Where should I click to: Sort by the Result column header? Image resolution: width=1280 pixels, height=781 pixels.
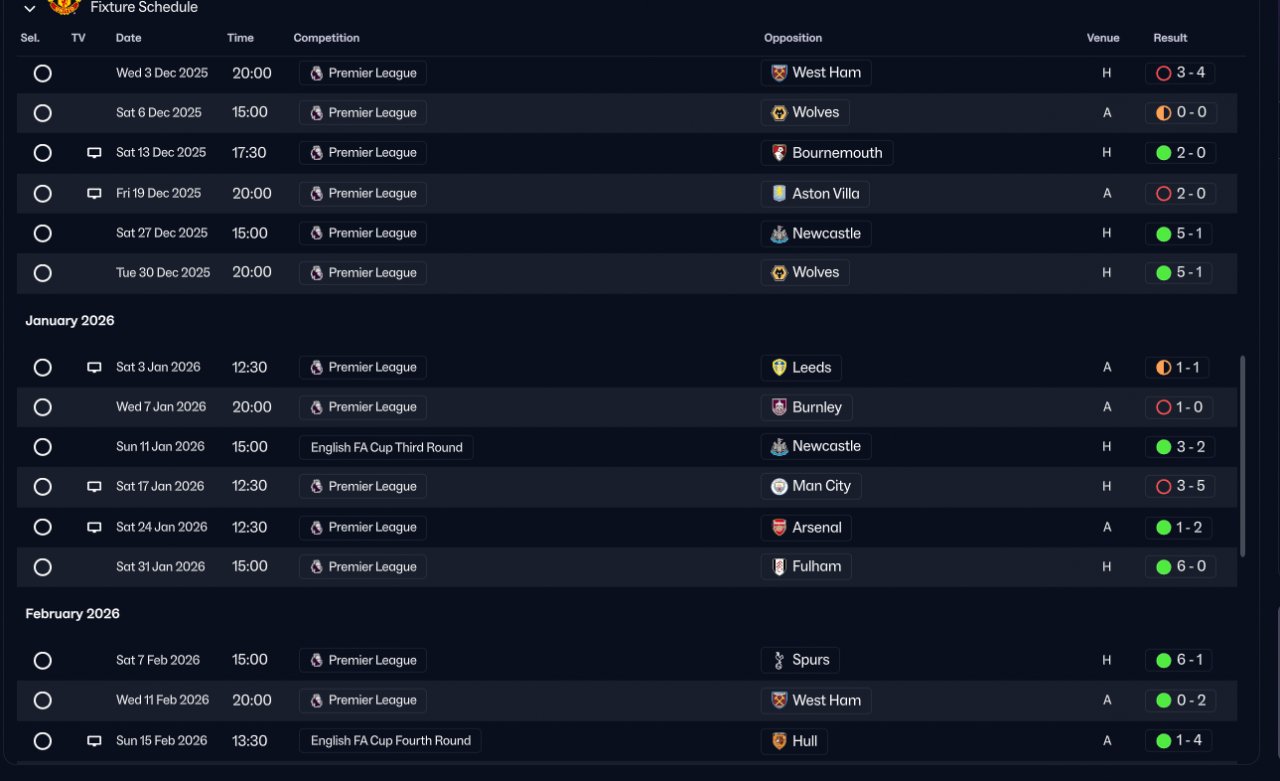coord(1170,38)
